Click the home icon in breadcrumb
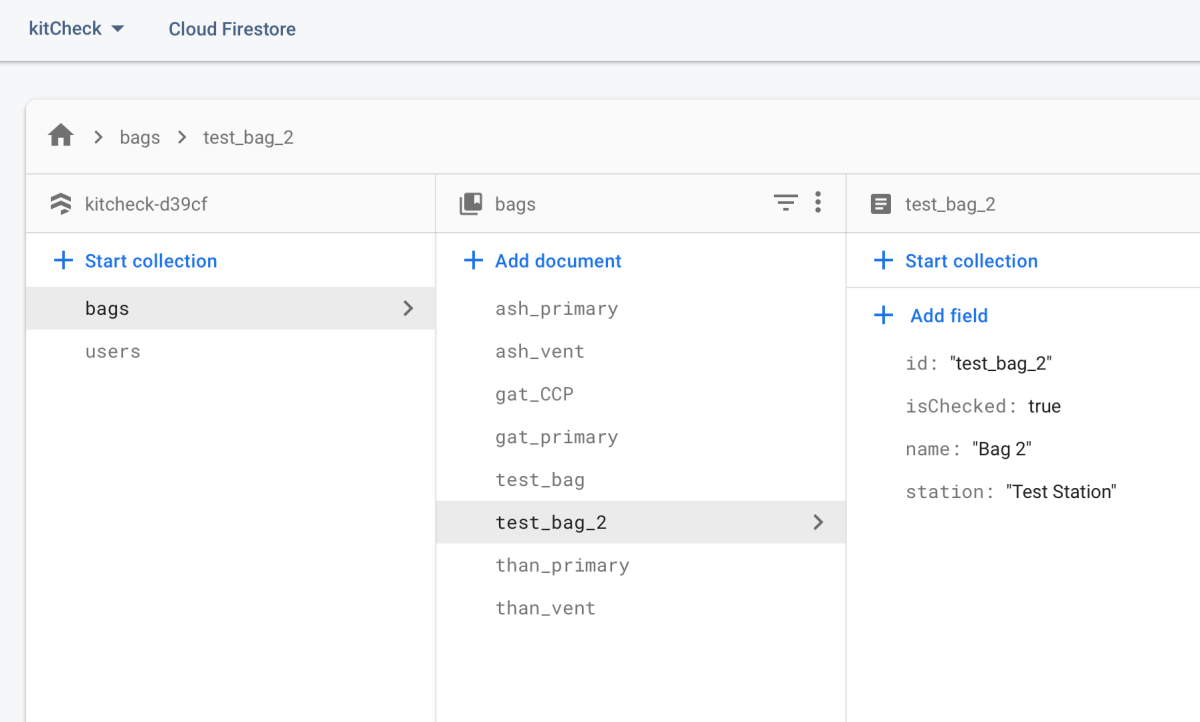This screenshot has width=1200, height=722. (x=61, y=136)
